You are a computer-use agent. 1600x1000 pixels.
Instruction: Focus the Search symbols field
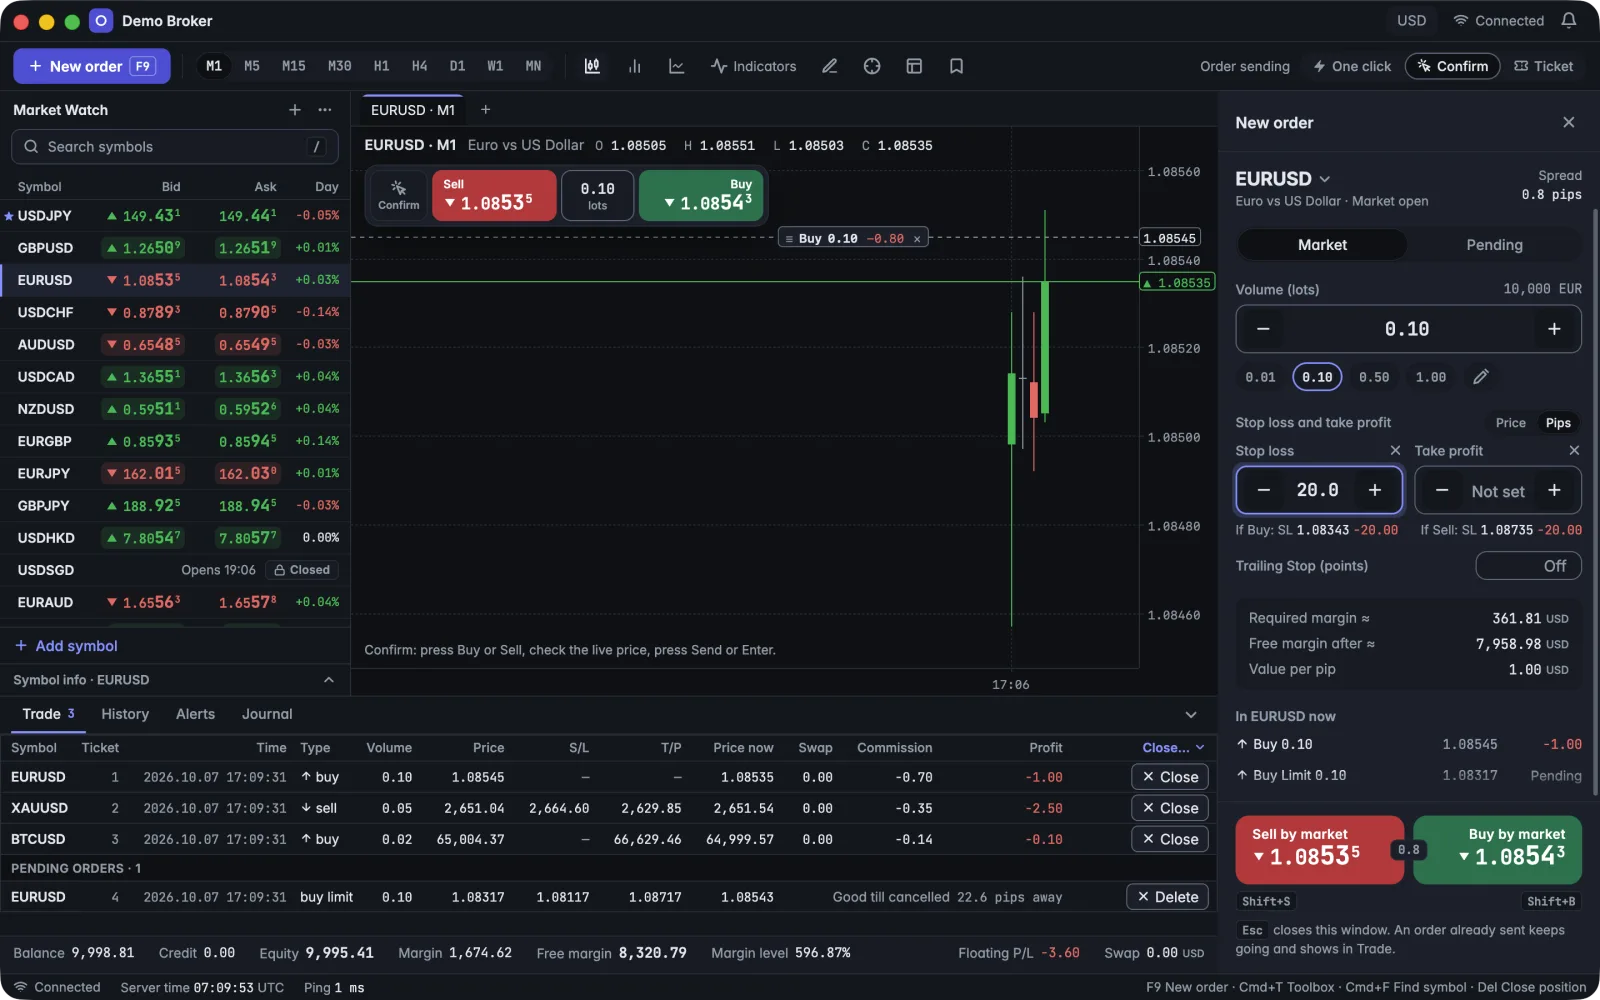coord(175,147)
